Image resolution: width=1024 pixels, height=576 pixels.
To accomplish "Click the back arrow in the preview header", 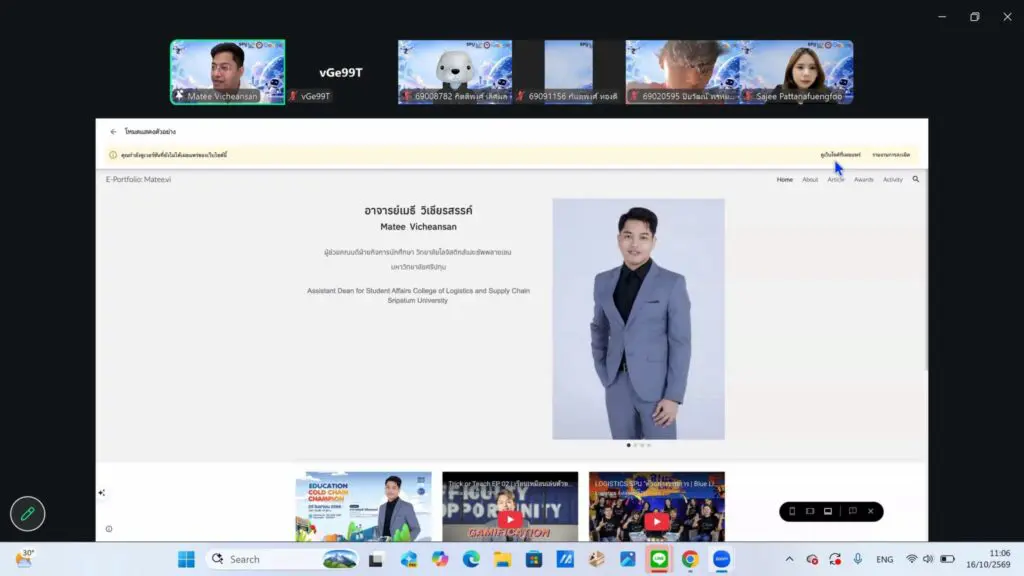I will [113, 131].
